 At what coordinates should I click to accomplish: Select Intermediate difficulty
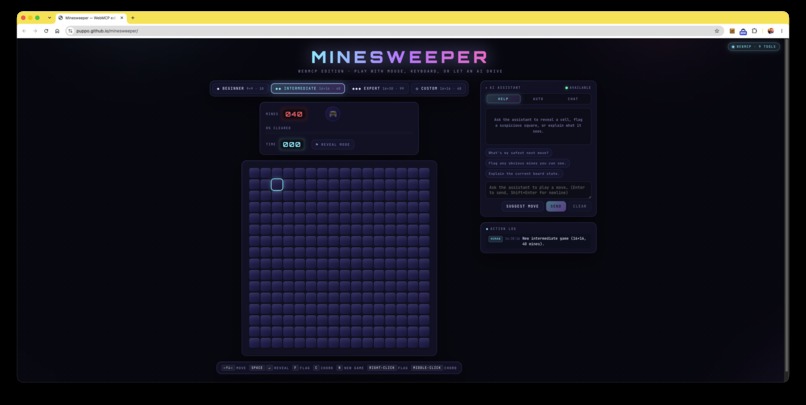[308, 88]
